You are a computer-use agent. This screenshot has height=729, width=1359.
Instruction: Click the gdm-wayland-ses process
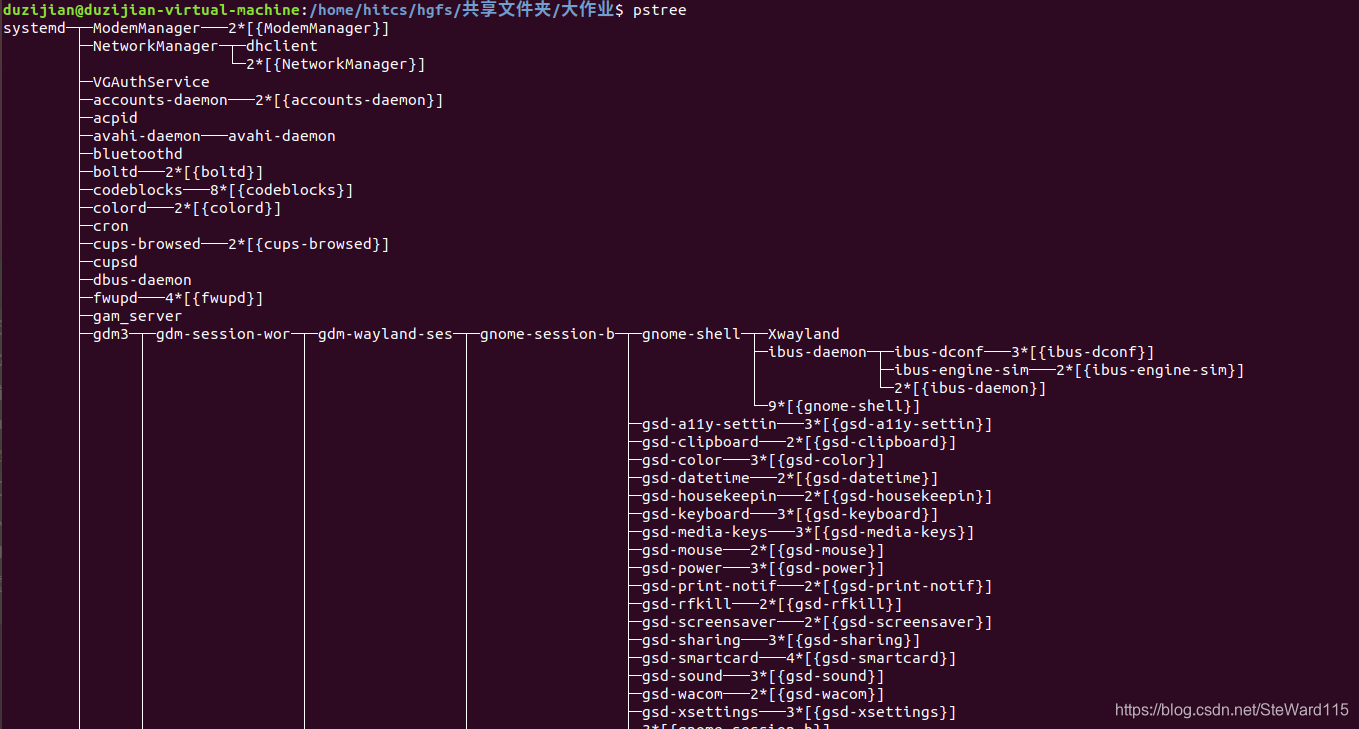(385, 334)
